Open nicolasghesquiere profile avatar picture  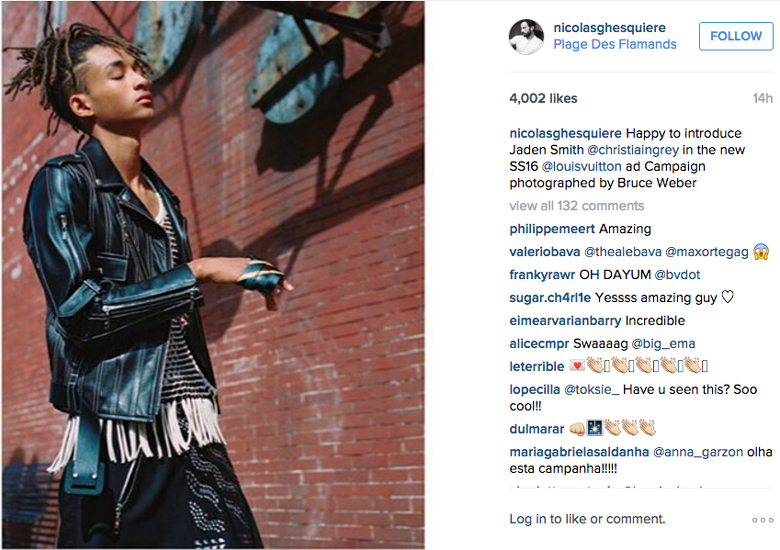tap(526, 36)
